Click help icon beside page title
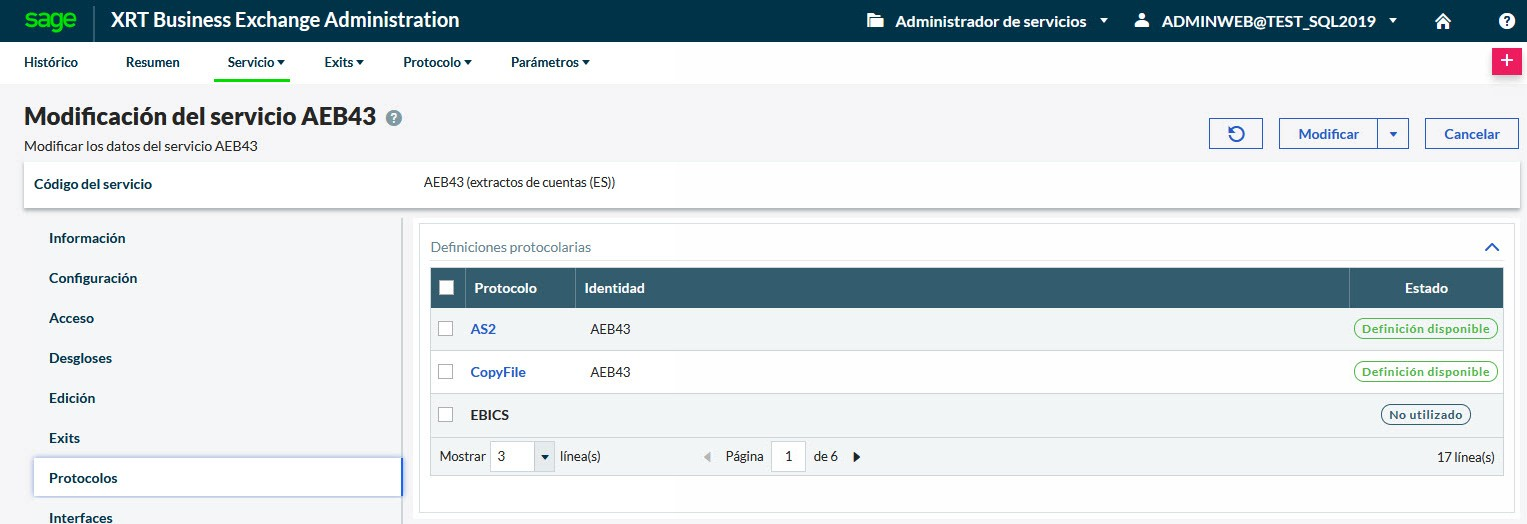The width and height of the screenshot is (1527, 524). (394, 118)
